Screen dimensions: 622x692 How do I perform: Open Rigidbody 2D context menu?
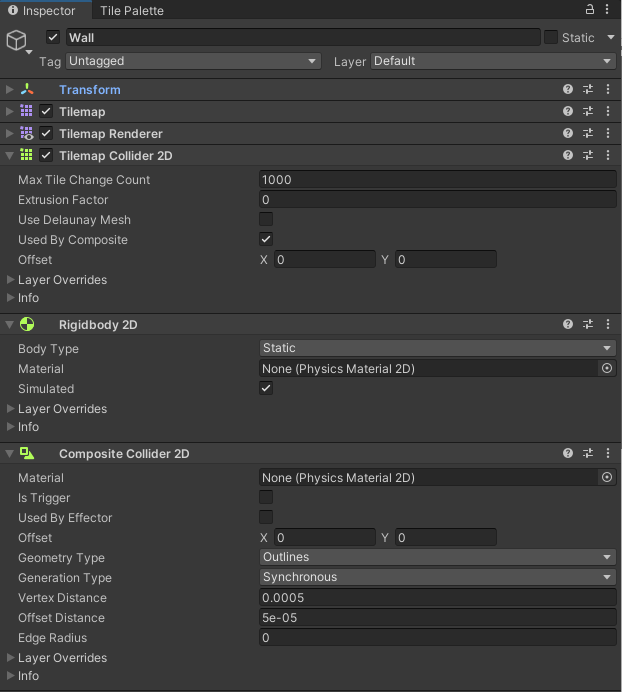pos(608,324)
